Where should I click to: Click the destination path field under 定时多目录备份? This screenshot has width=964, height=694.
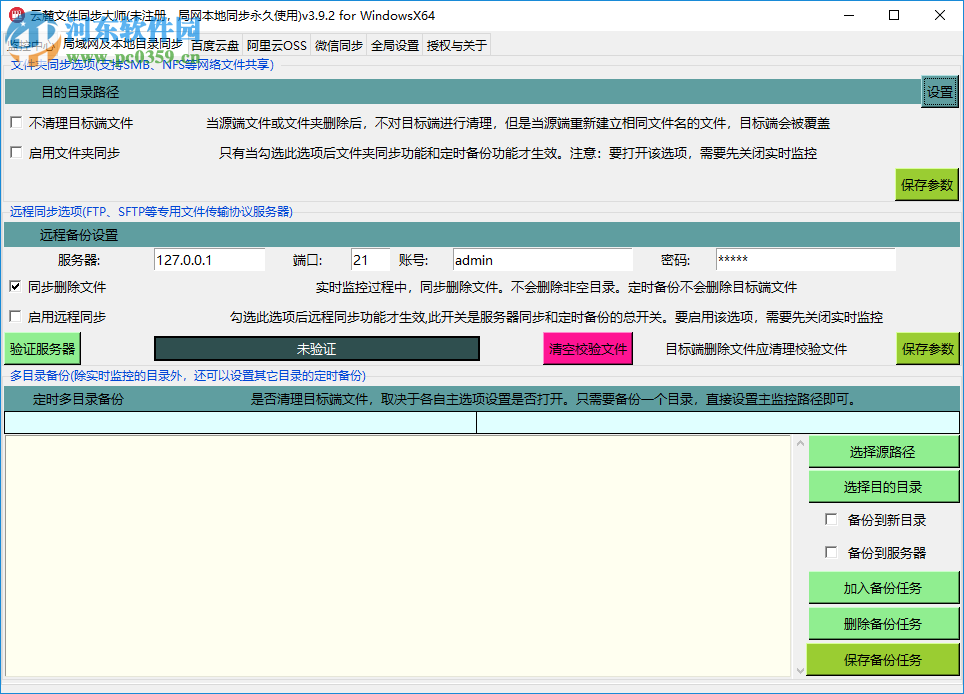[717, 422]
